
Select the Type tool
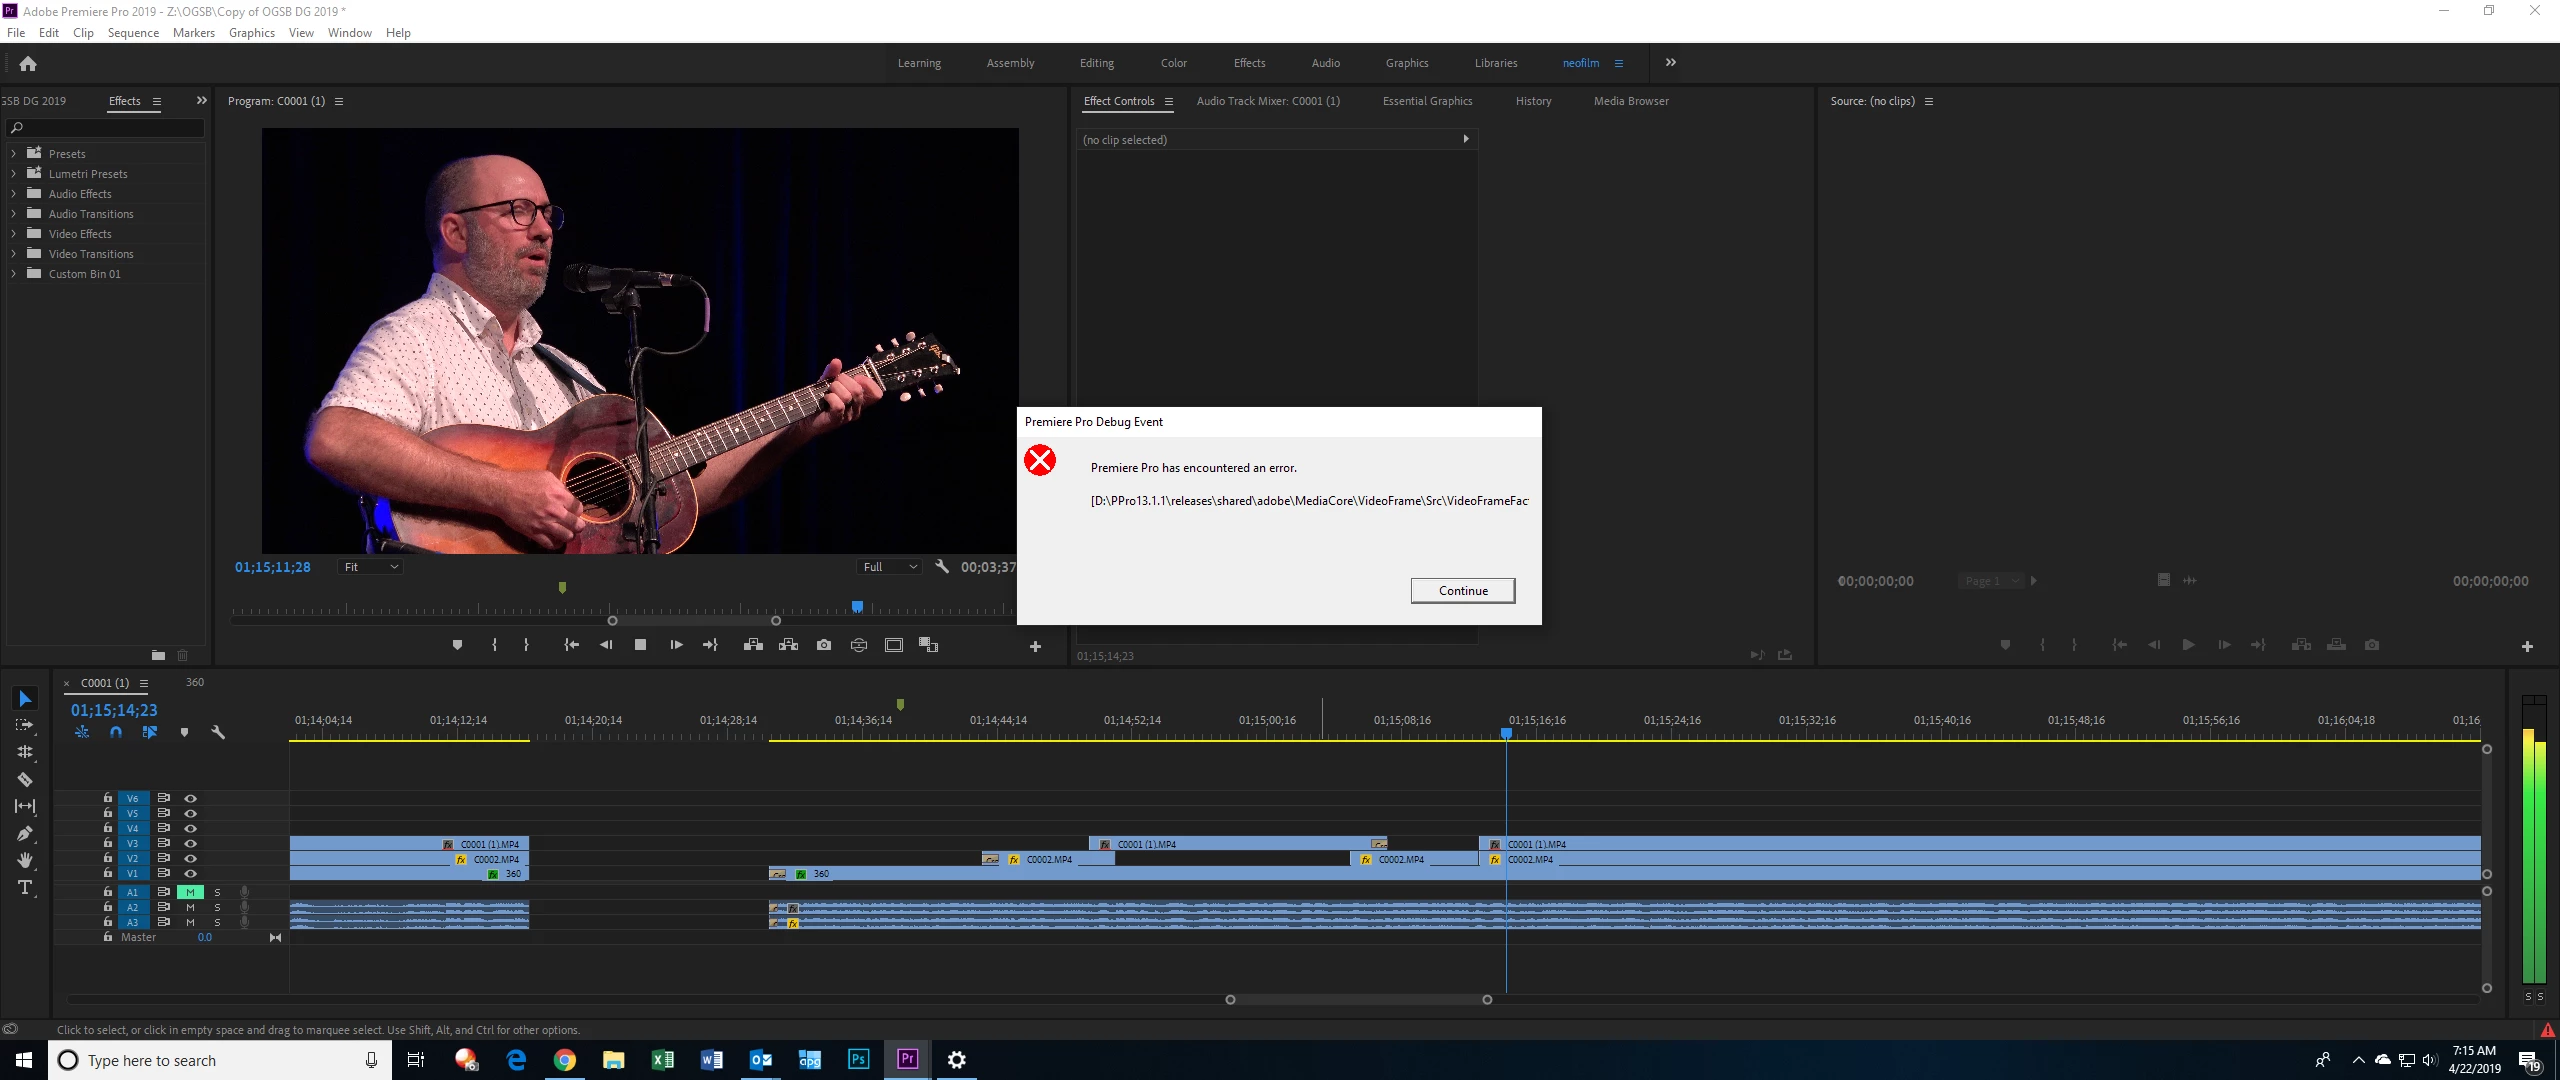[x=25, y=887]
